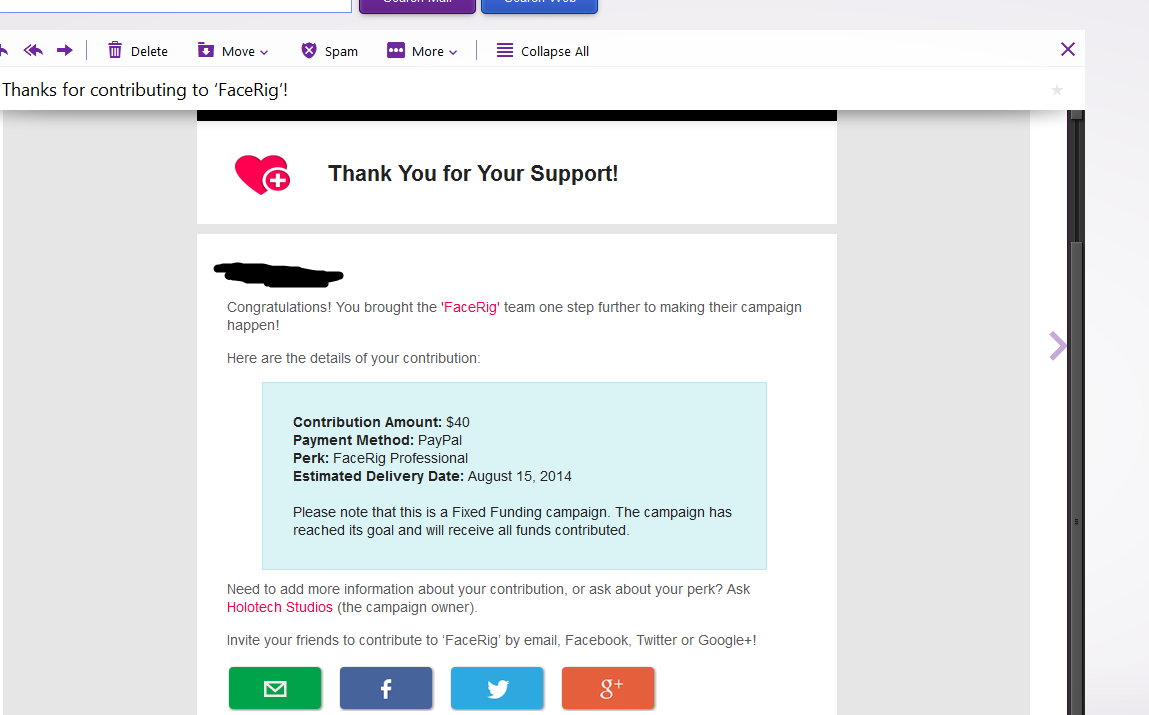Share campaign on Facebook
This screenshot has width=1149, height=715.
point(385,688)
